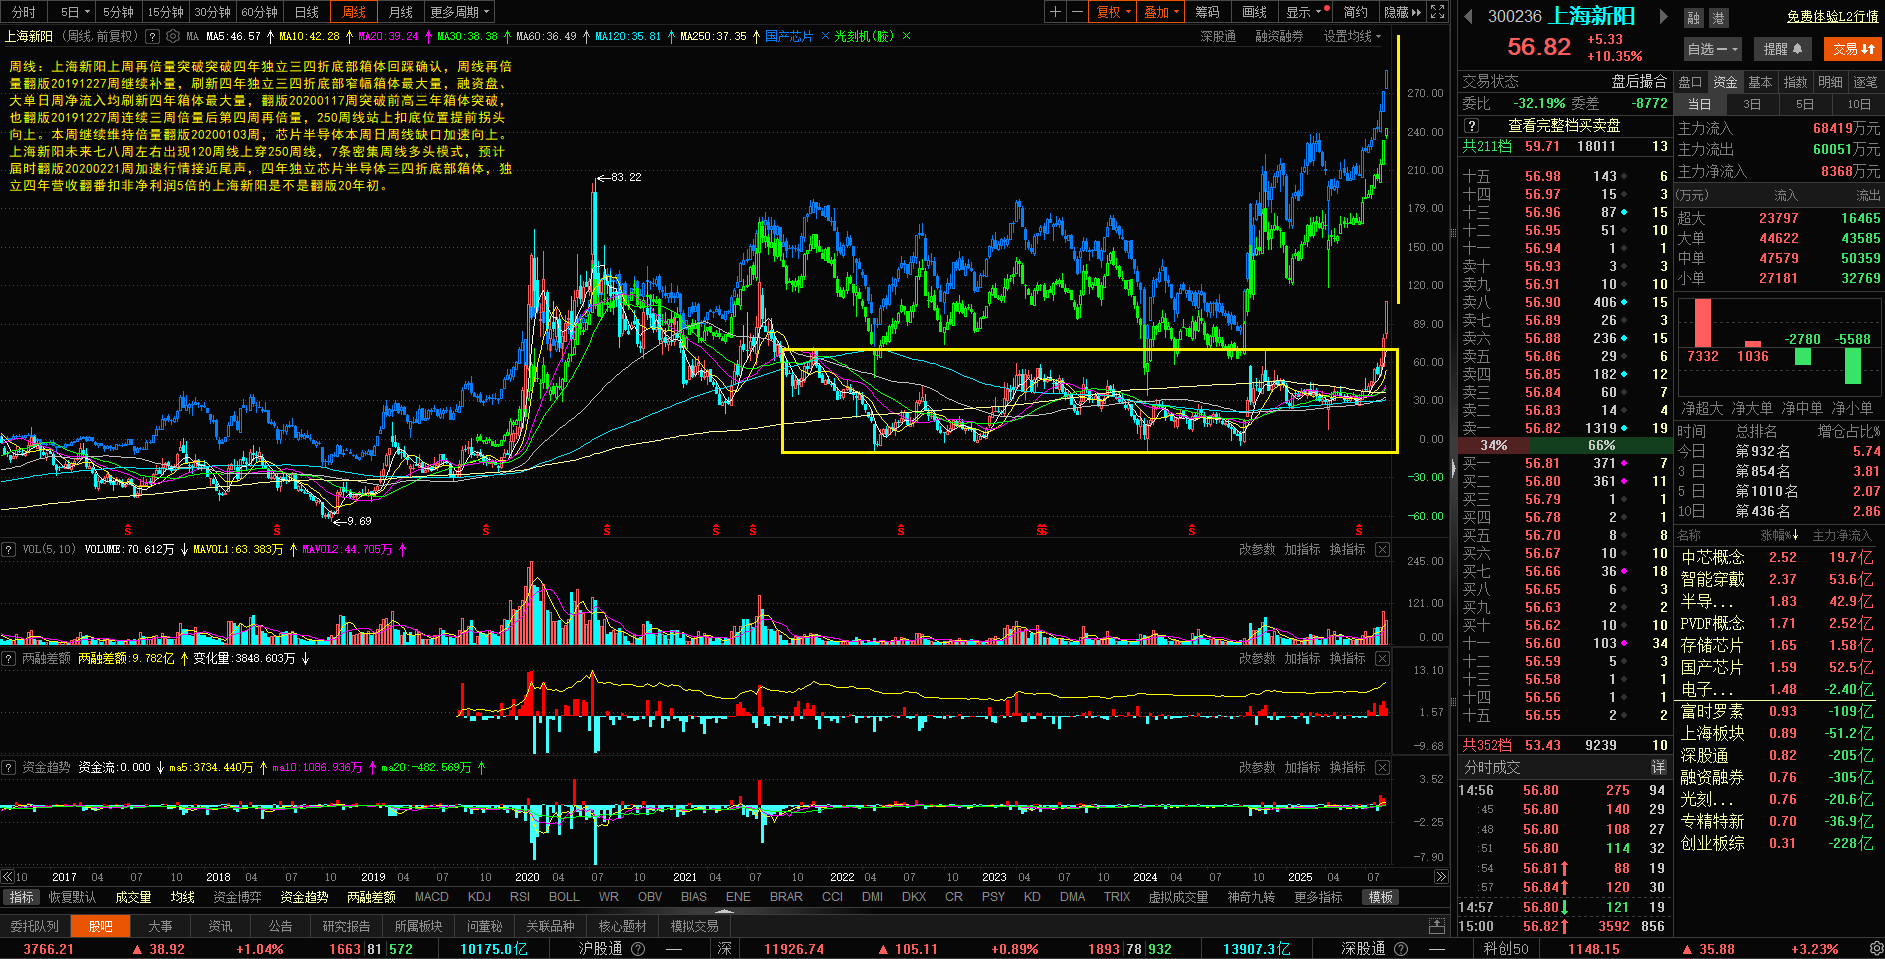Open the 设置均线 dropdown

tap(1352, 36)
